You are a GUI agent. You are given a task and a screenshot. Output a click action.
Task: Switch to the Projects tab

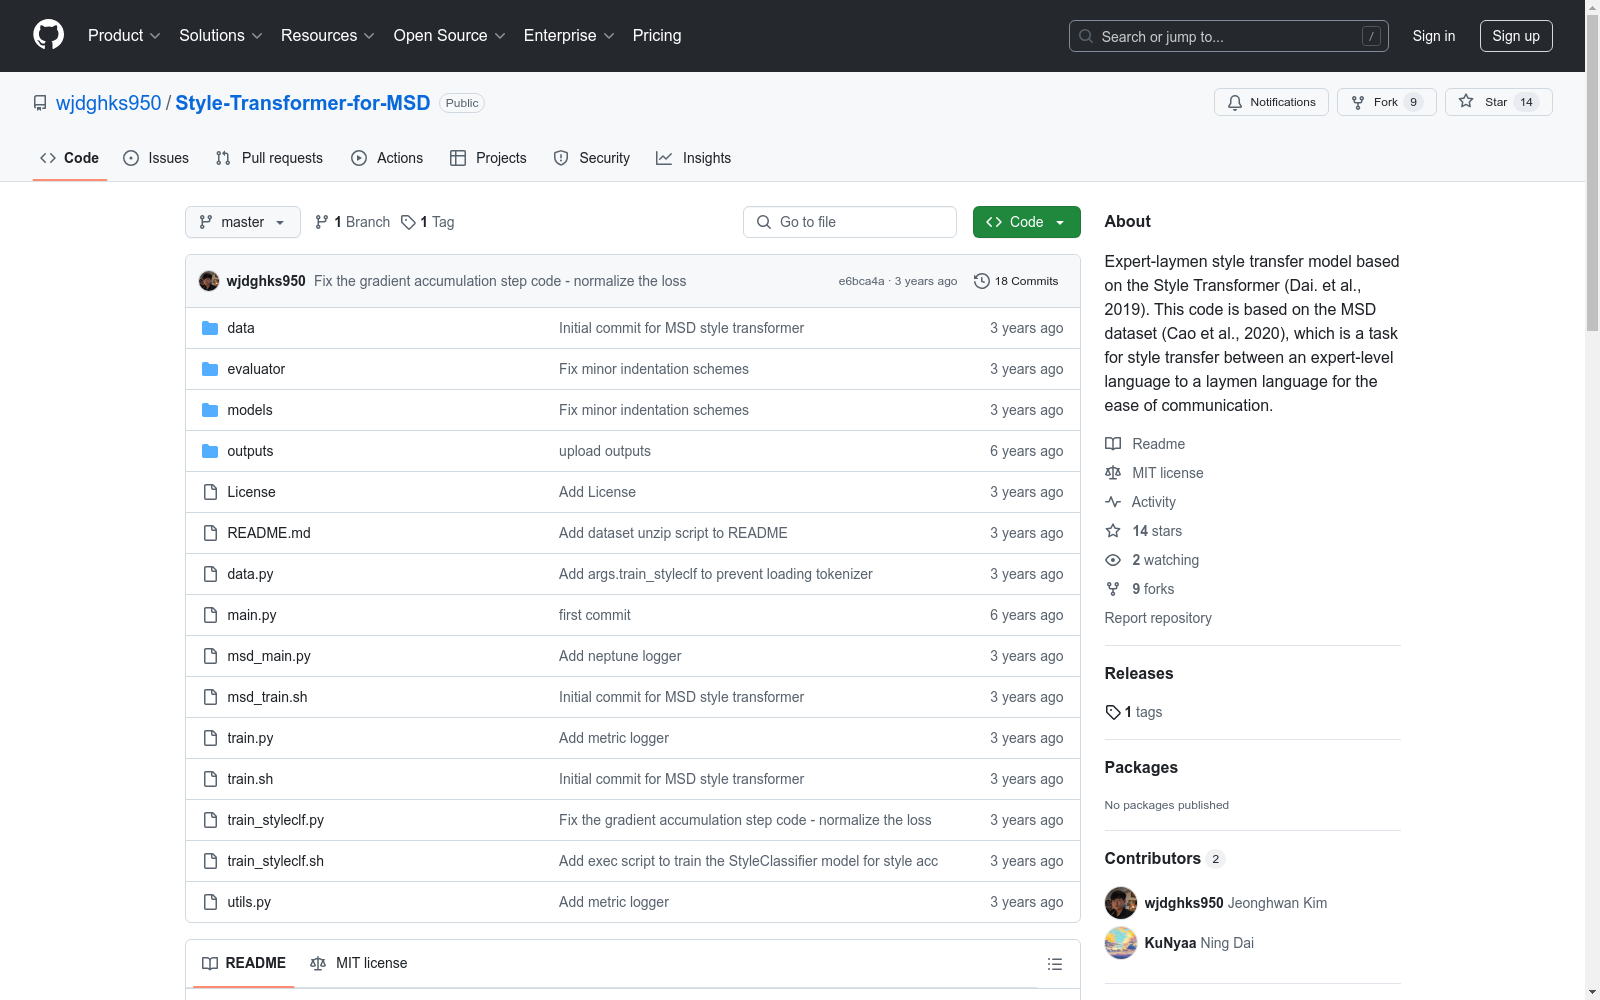point(488,158)
